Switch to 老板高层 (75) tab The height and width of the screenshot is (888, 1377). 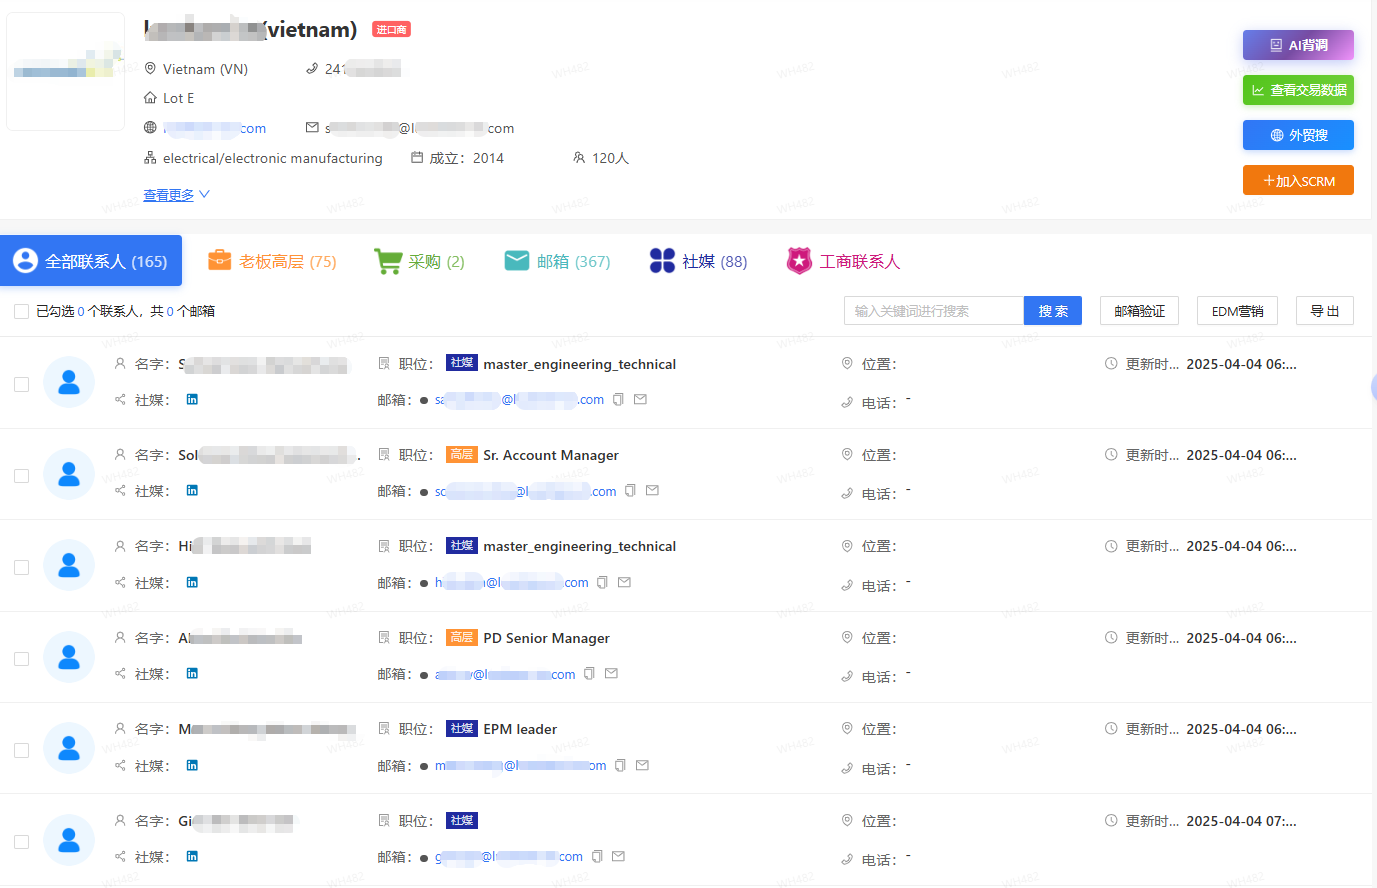point(272,262)
